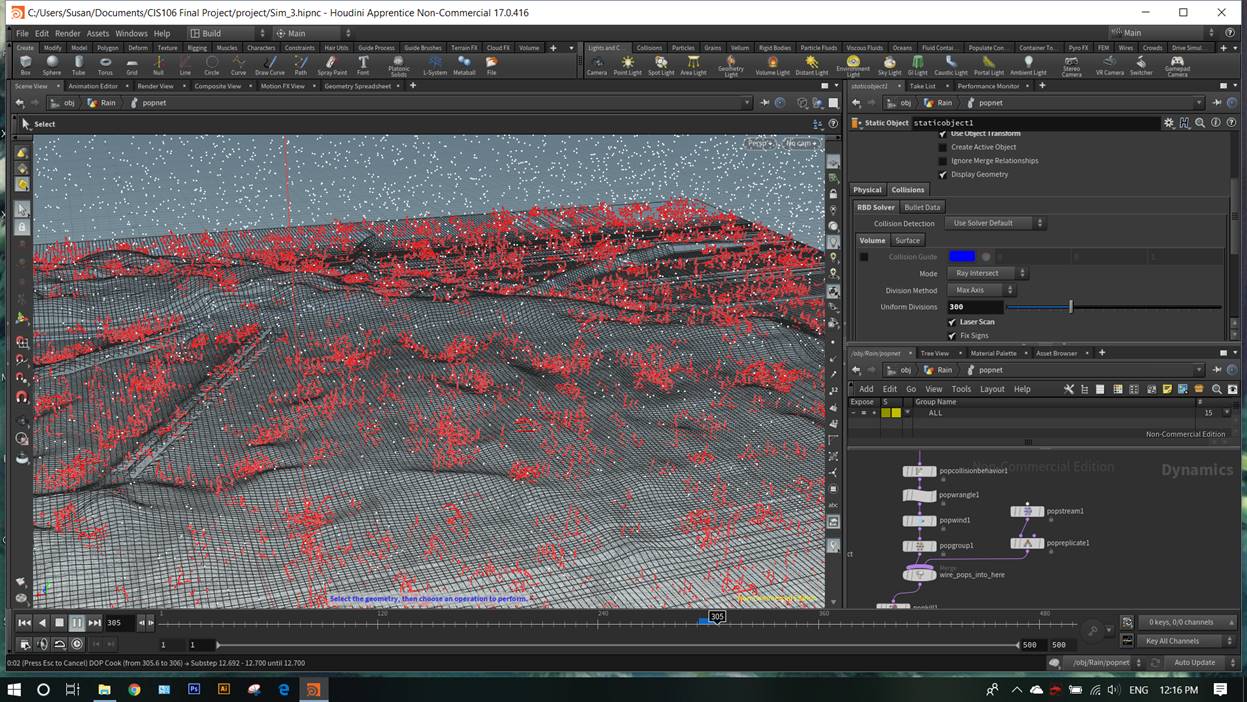1247x702 pixels.
Task: Click the network editor search icon
Action: pos(1217,389)
